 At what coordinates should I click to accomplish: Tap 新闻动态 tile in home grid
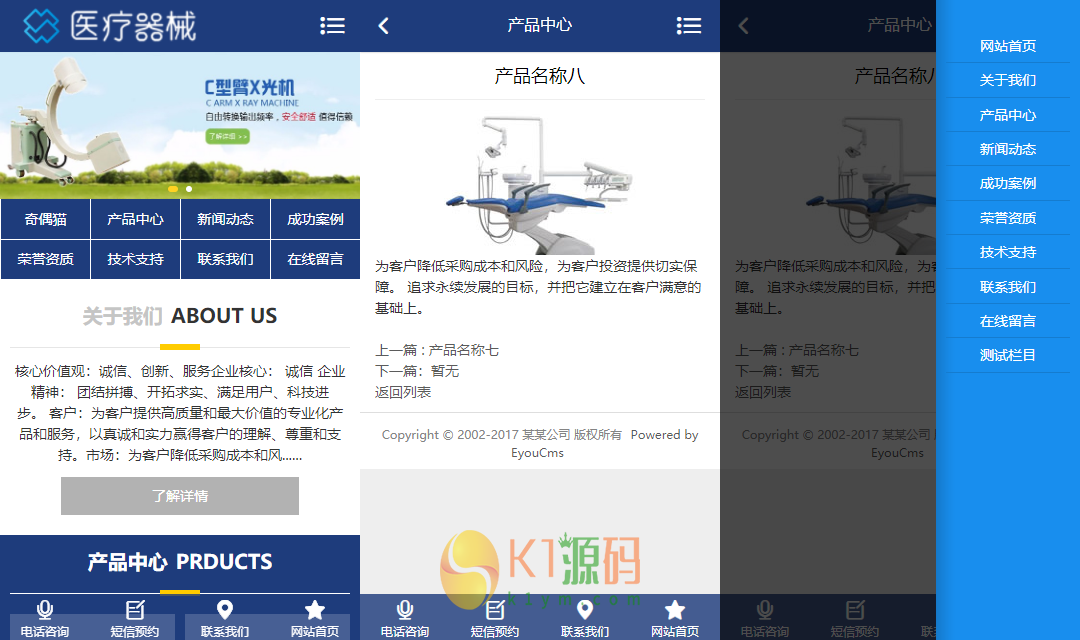pos(225,219)
